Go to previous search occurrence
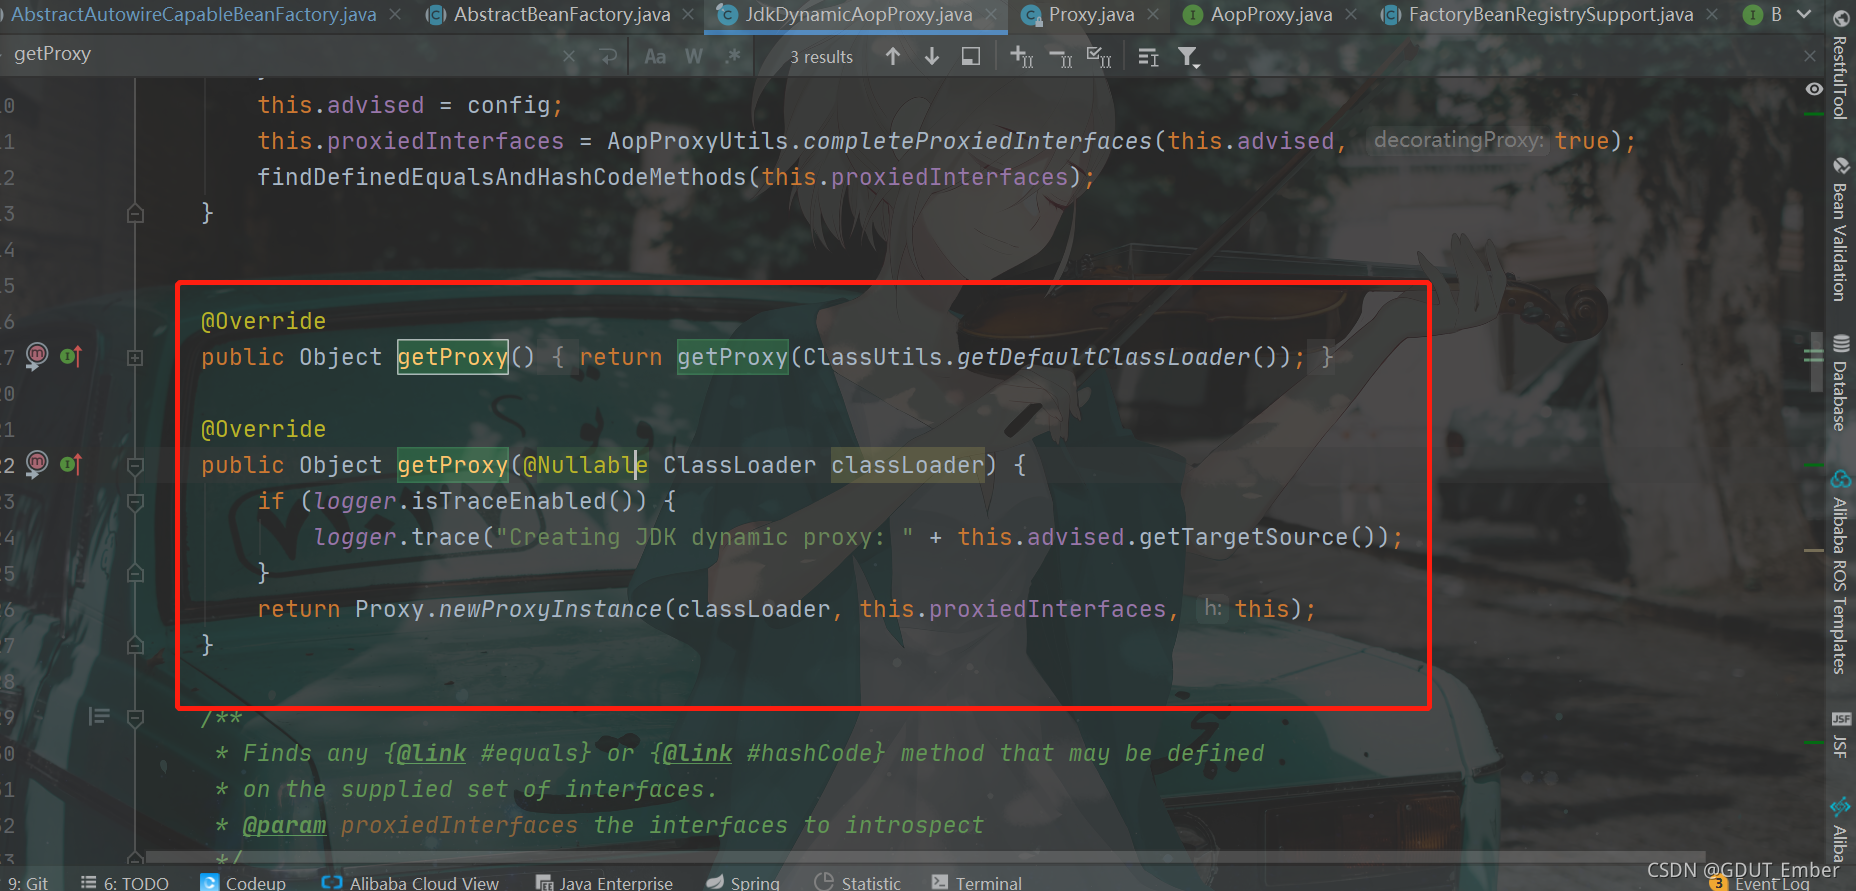1856x891 pixels. (893, 57)
